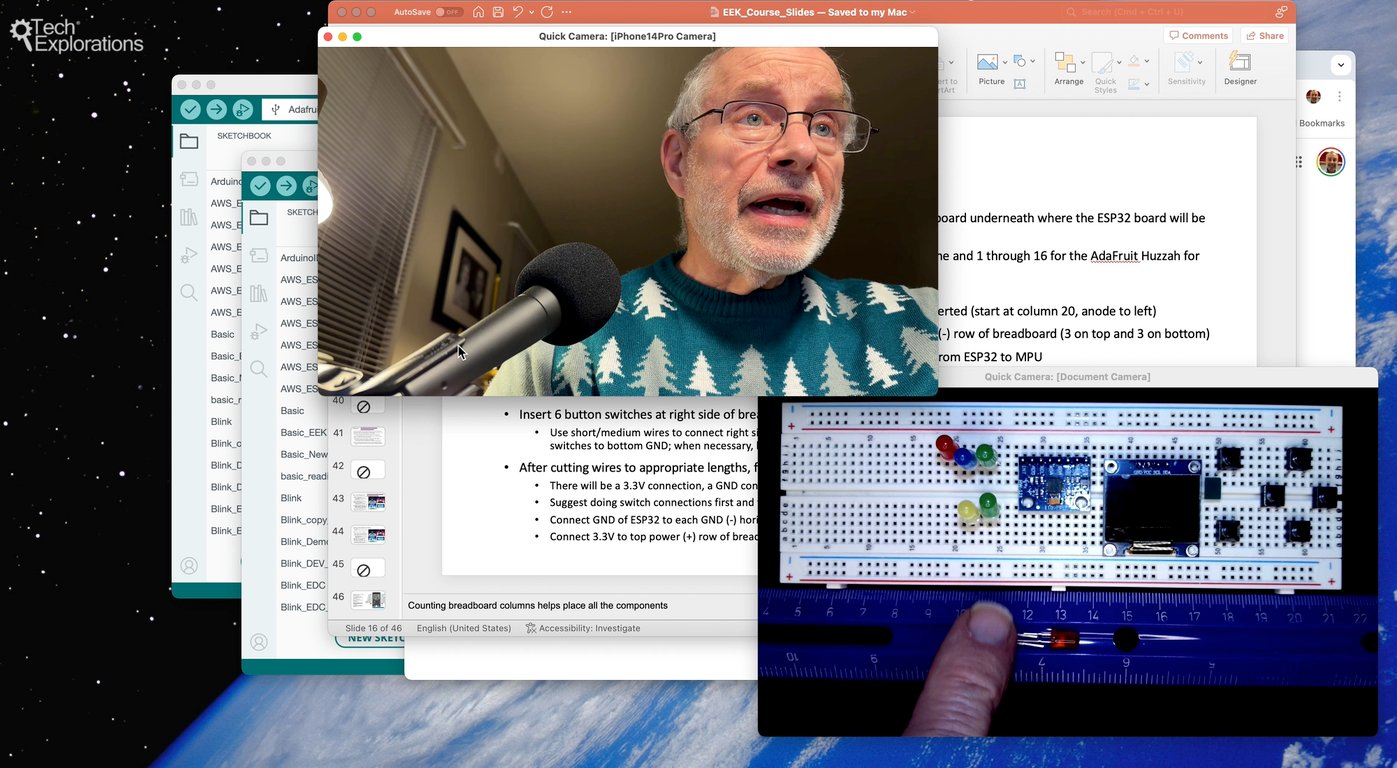The width and height of the screenshot is (1397, 768).
Task: Click Upload arrow in the front Arduino window
Action: pos(286,186)
